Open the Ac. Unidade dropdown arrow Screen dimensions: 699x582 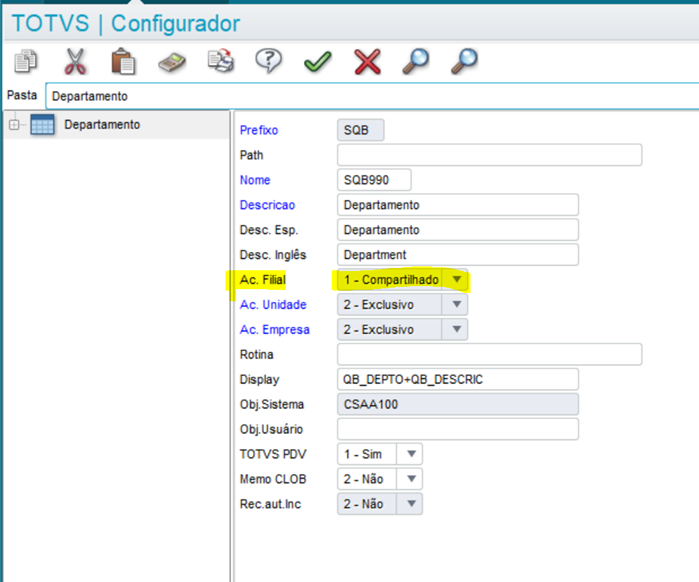(x=456, y=304)
